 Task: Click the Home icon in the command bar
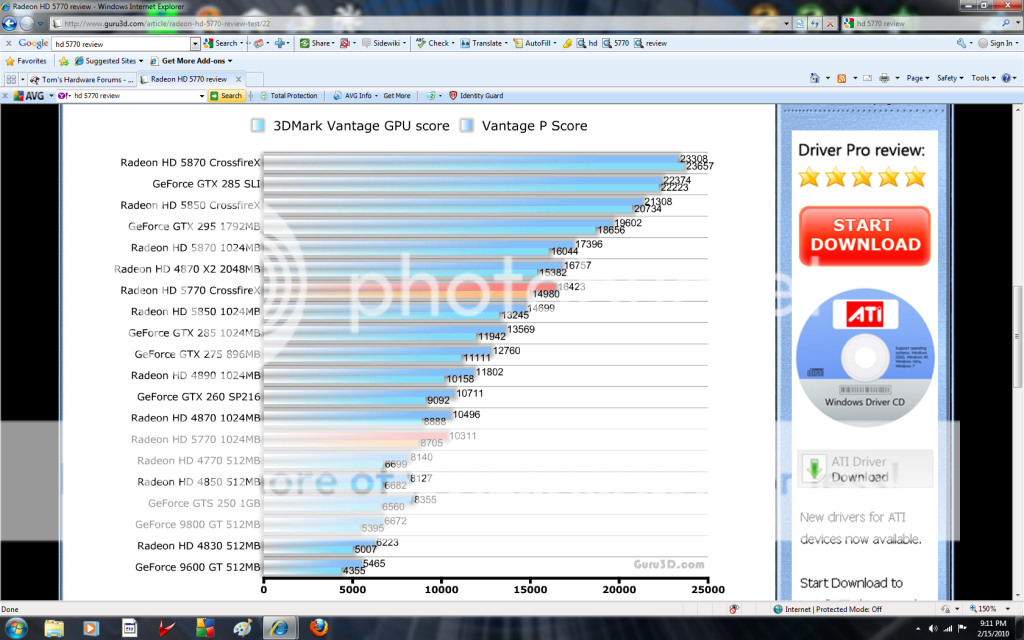[x=814, y=78]
